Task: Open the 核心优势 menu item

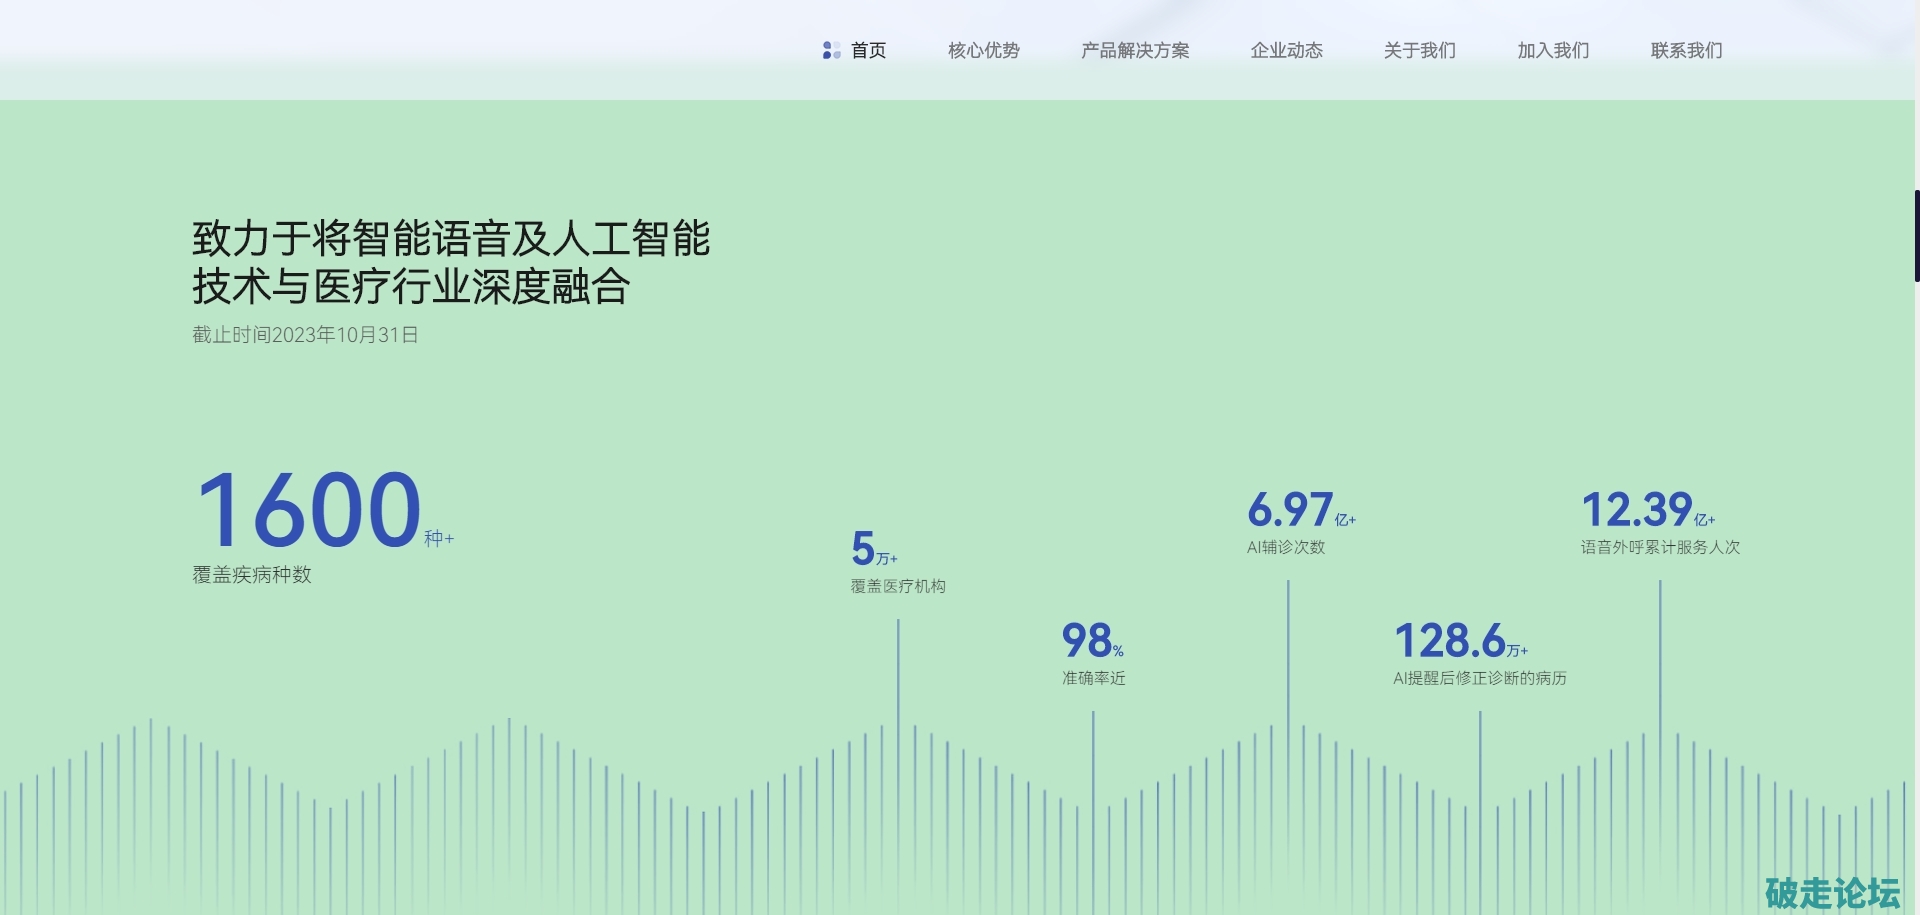Action: [983, 50]
